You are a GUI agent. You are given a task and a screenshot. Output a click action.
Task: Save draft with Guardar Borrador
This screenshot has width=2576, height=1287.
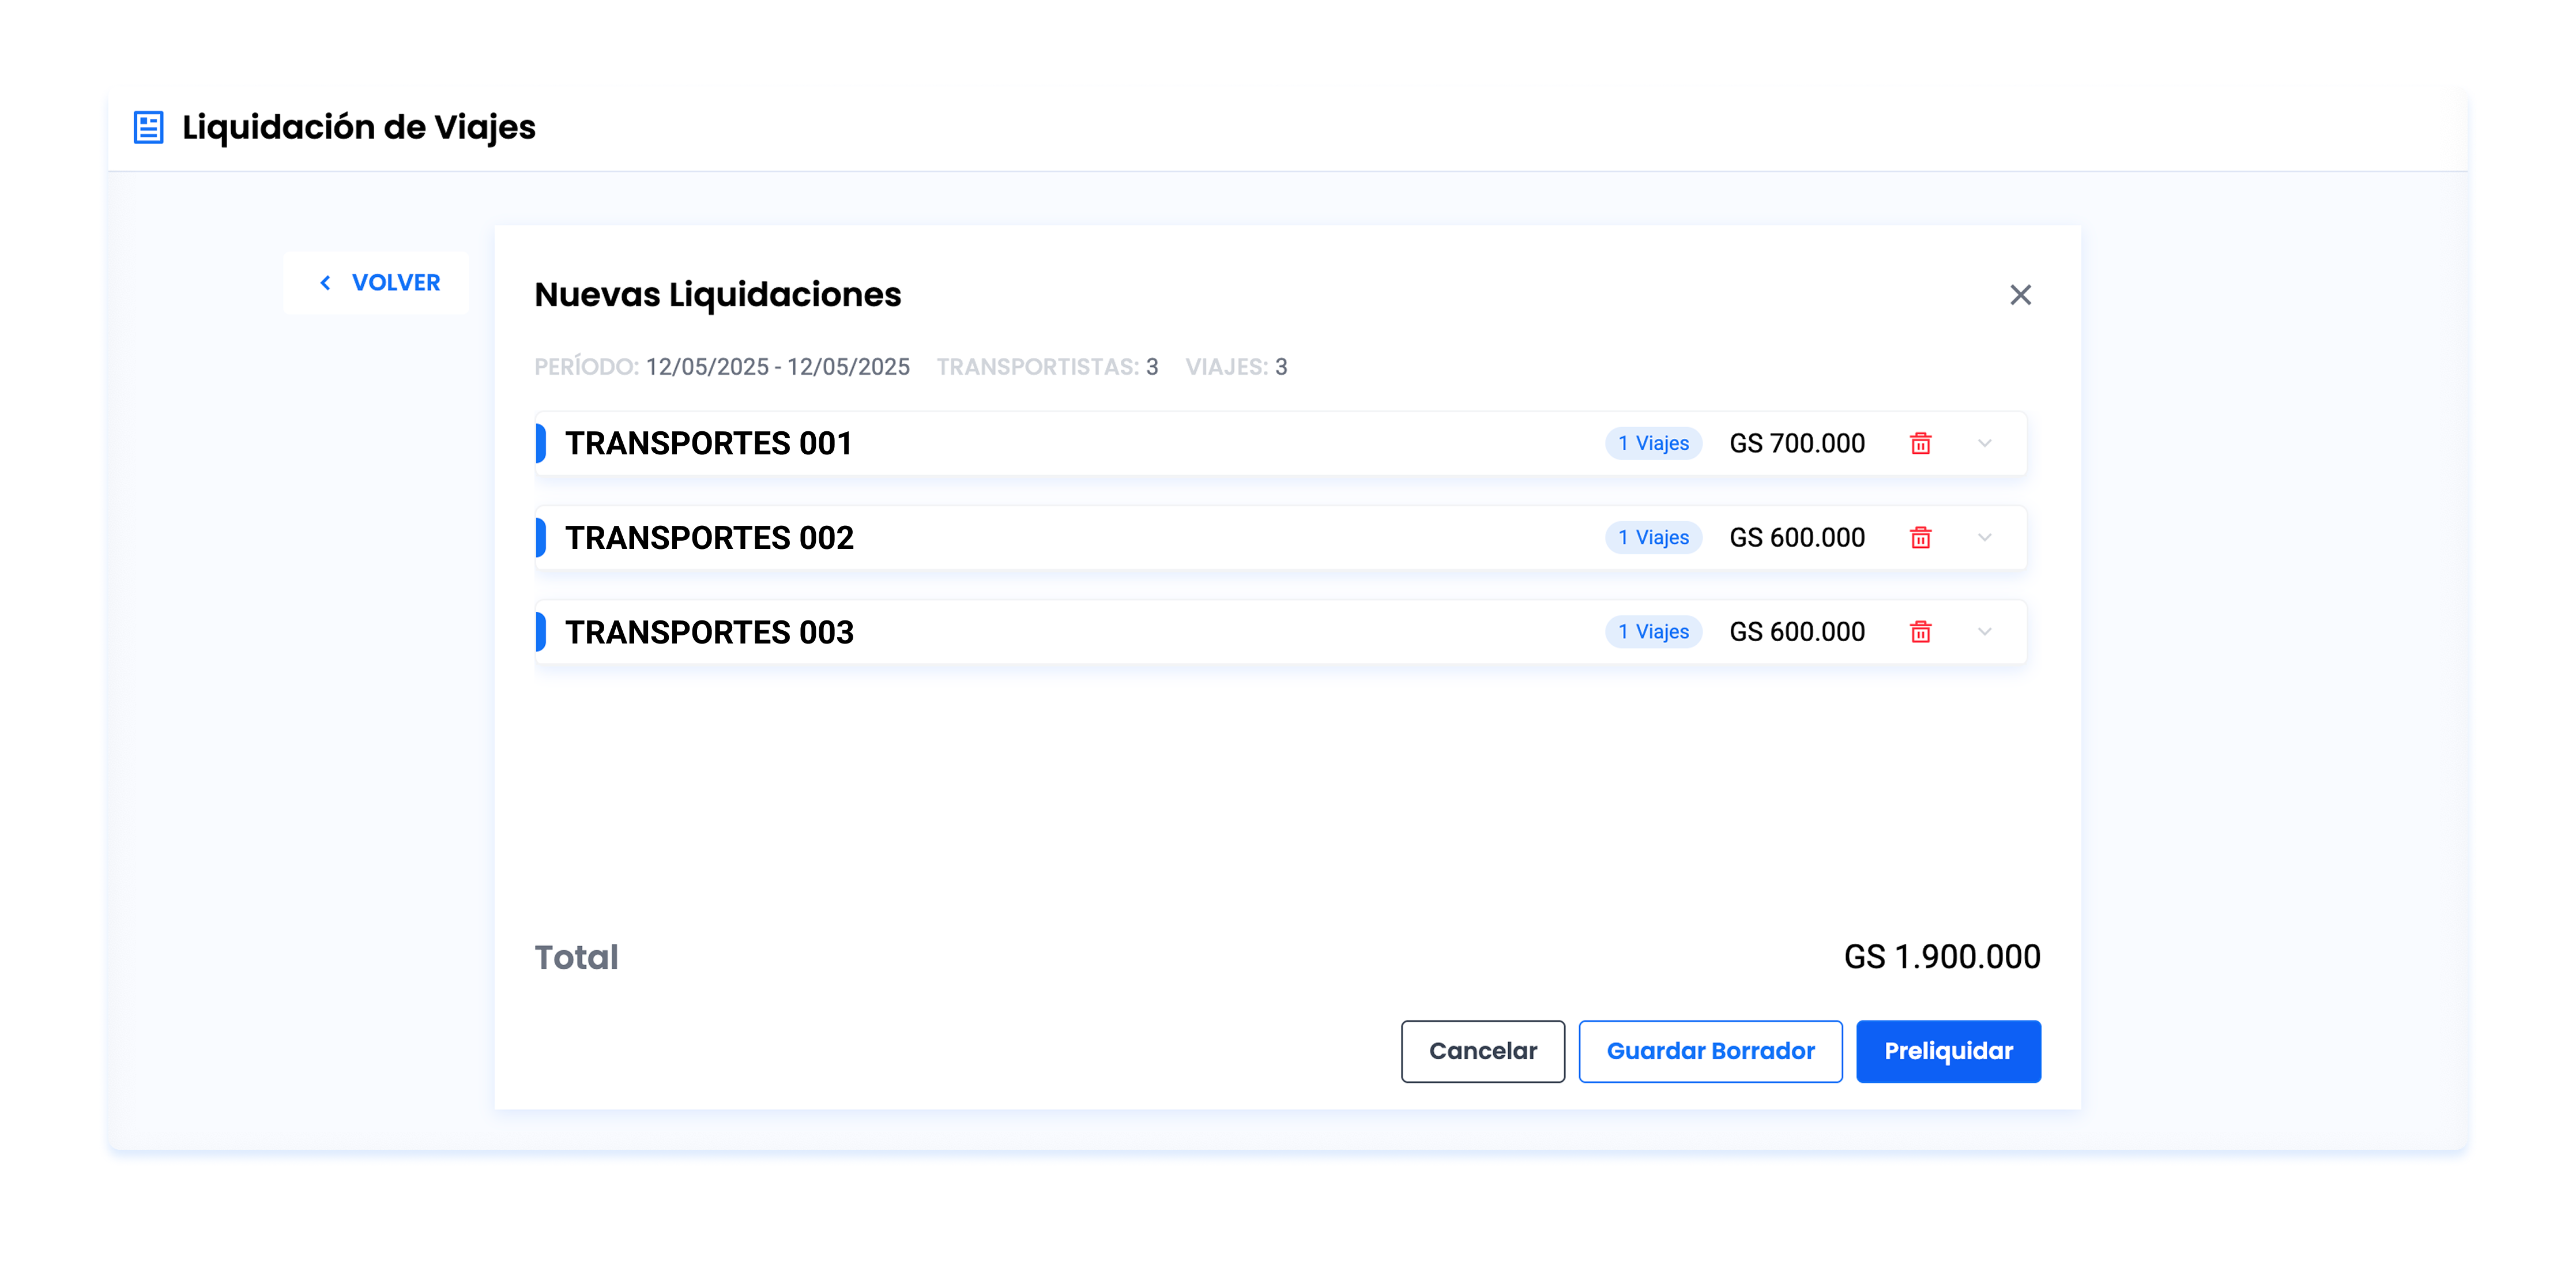(x=1710, y=1051)
